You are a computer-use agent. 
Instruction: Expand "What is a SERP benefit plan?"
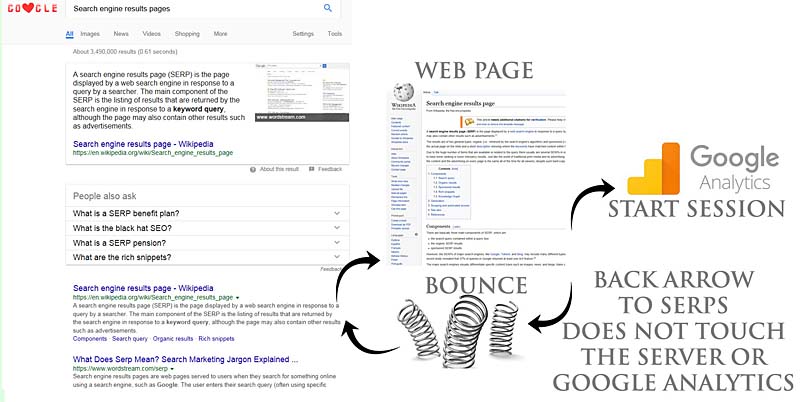click(x=207, y=213)
